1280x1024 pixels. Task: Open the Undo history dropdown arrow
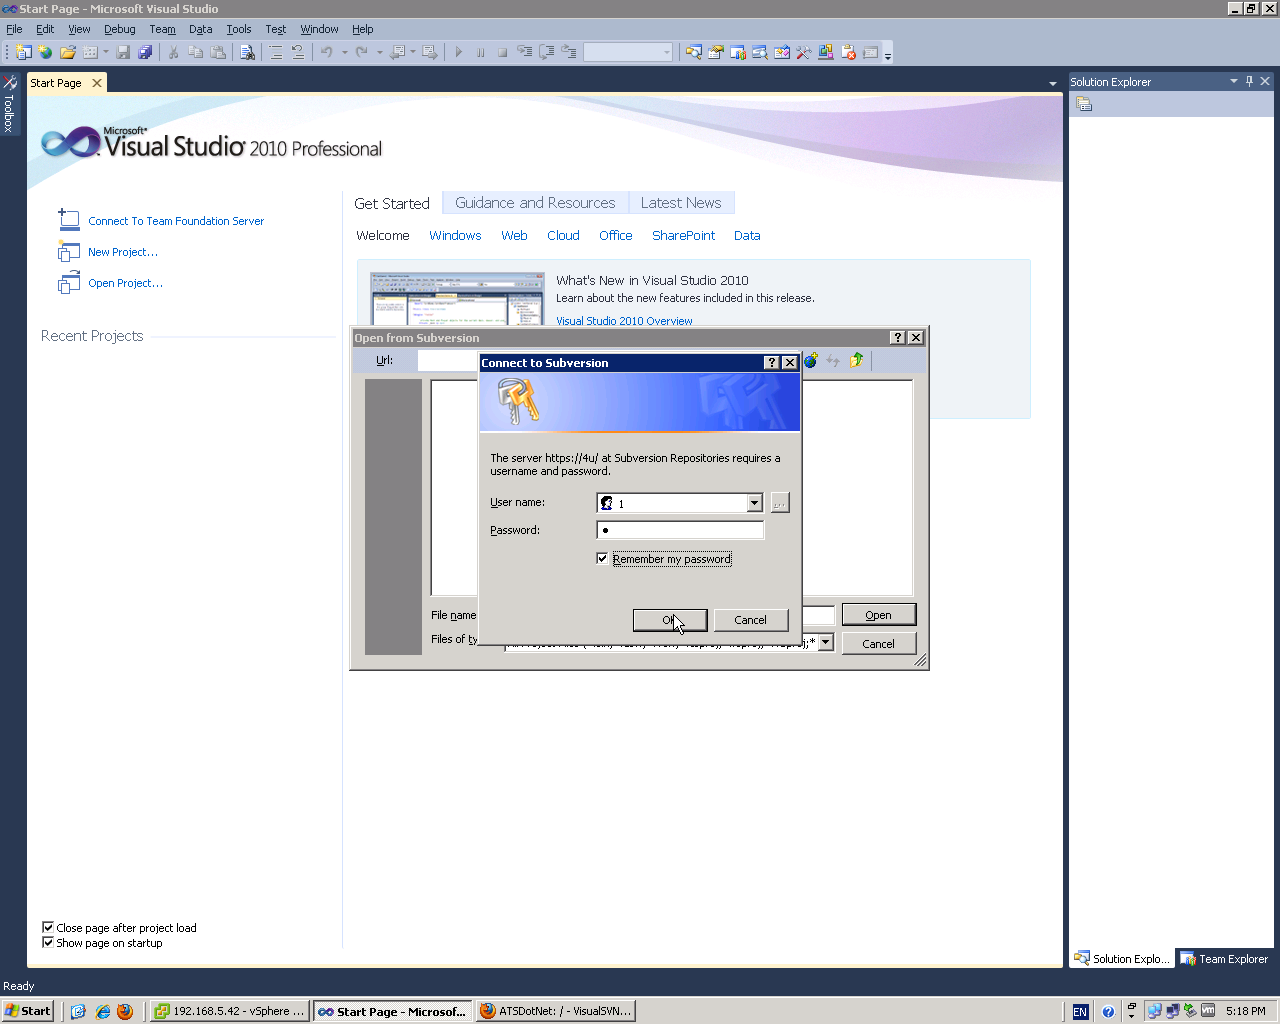click(344, 52)
